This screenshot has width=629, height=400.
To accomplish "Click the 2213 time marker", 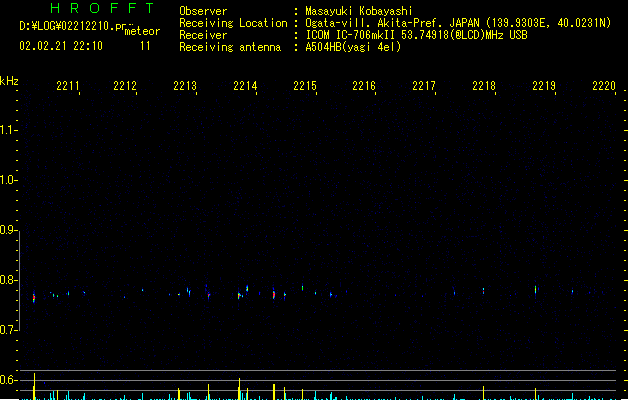I will [x=185, y=86].
